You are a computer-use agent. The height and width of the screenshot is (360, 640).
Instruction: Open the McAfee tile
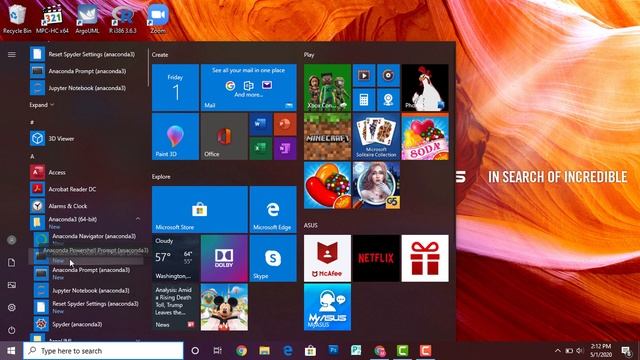(327, 258)
